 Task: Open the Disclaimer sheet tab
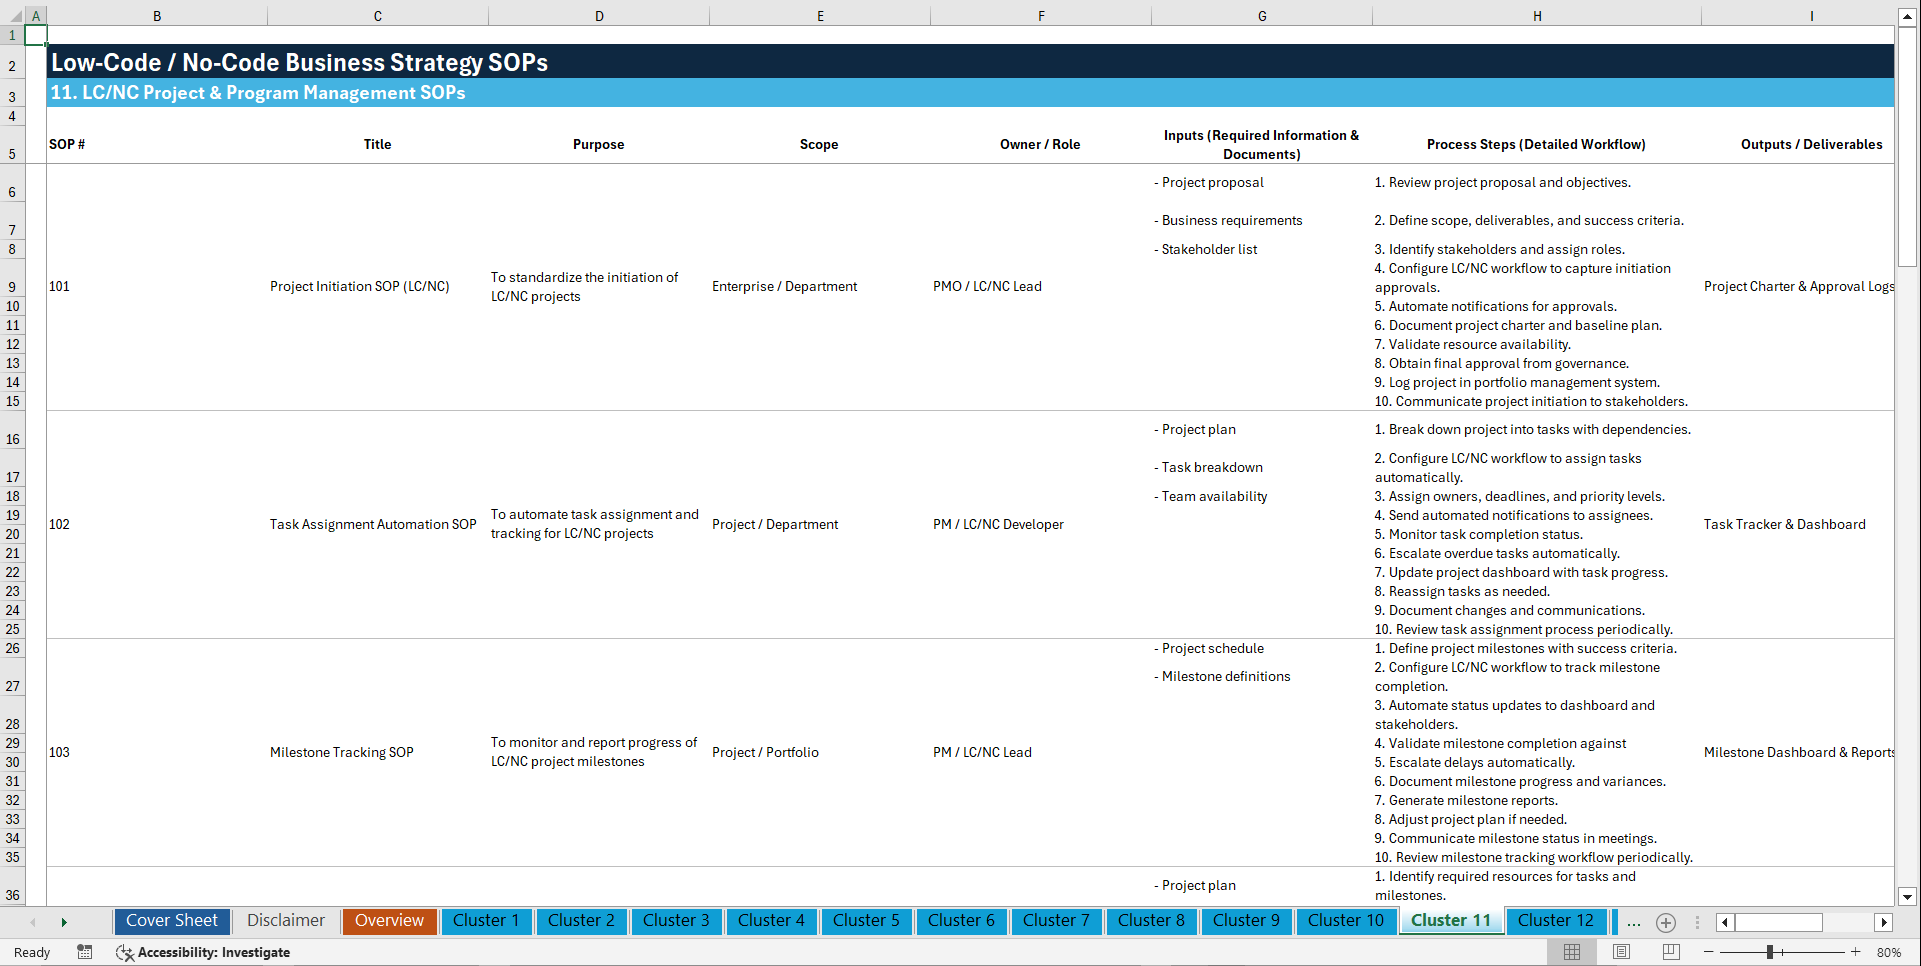point(285,921)
